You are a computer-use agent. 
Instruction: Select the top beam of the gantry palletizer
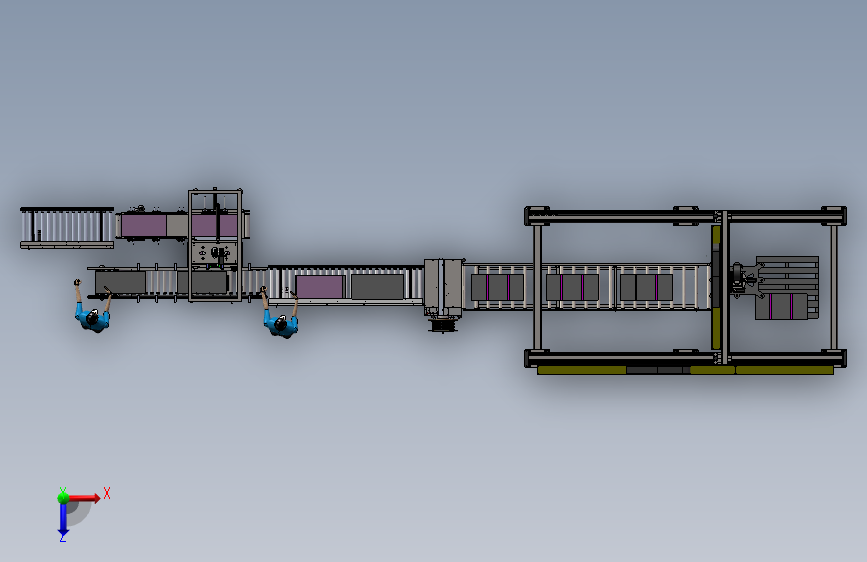(685, 216)
